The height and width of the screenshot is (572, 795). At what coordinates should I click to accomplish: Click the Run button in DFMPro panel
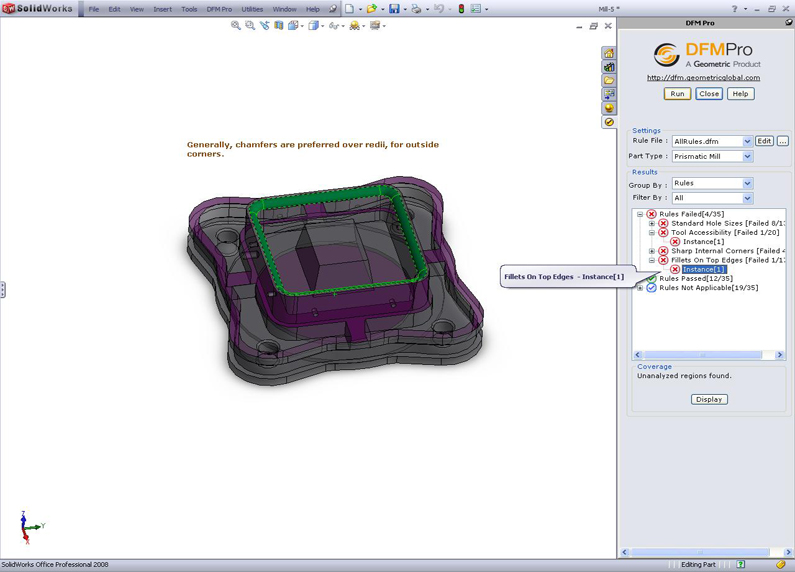point(677,94)
